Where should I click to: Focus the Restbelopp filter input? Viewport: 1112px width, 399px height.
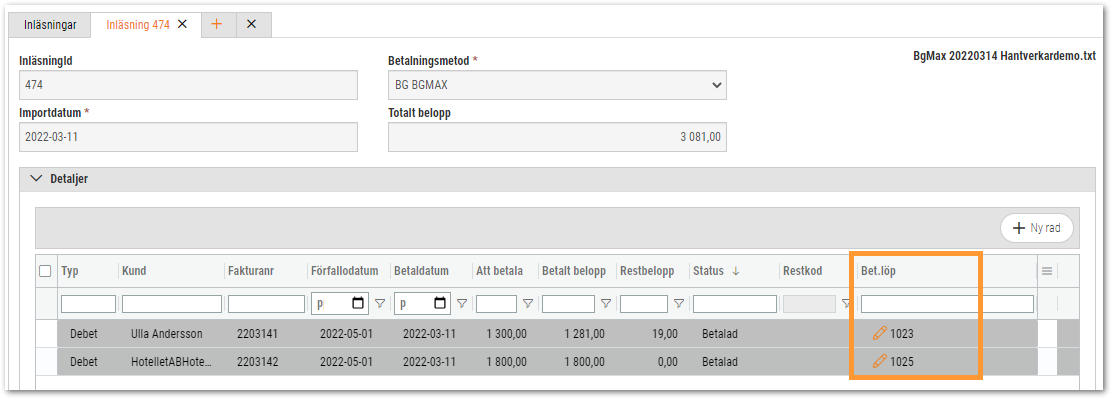[644, 303]
